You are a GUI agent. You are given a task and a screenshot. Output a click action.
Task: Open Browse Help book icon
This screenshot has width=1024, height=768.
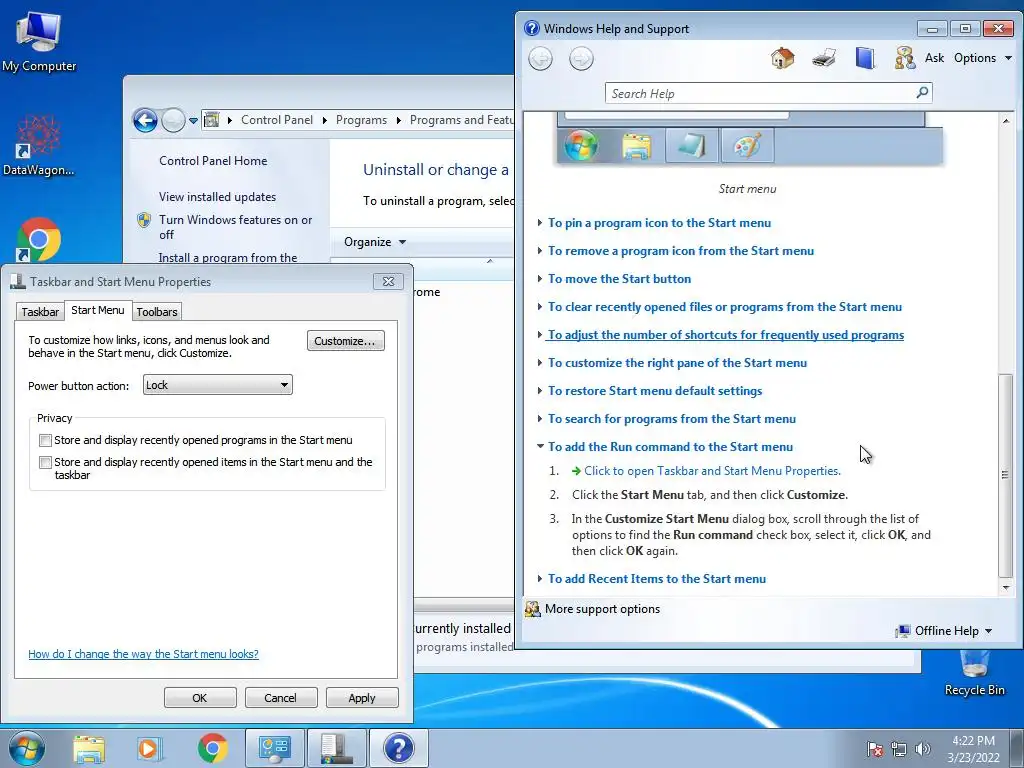[x=865, y=58]
